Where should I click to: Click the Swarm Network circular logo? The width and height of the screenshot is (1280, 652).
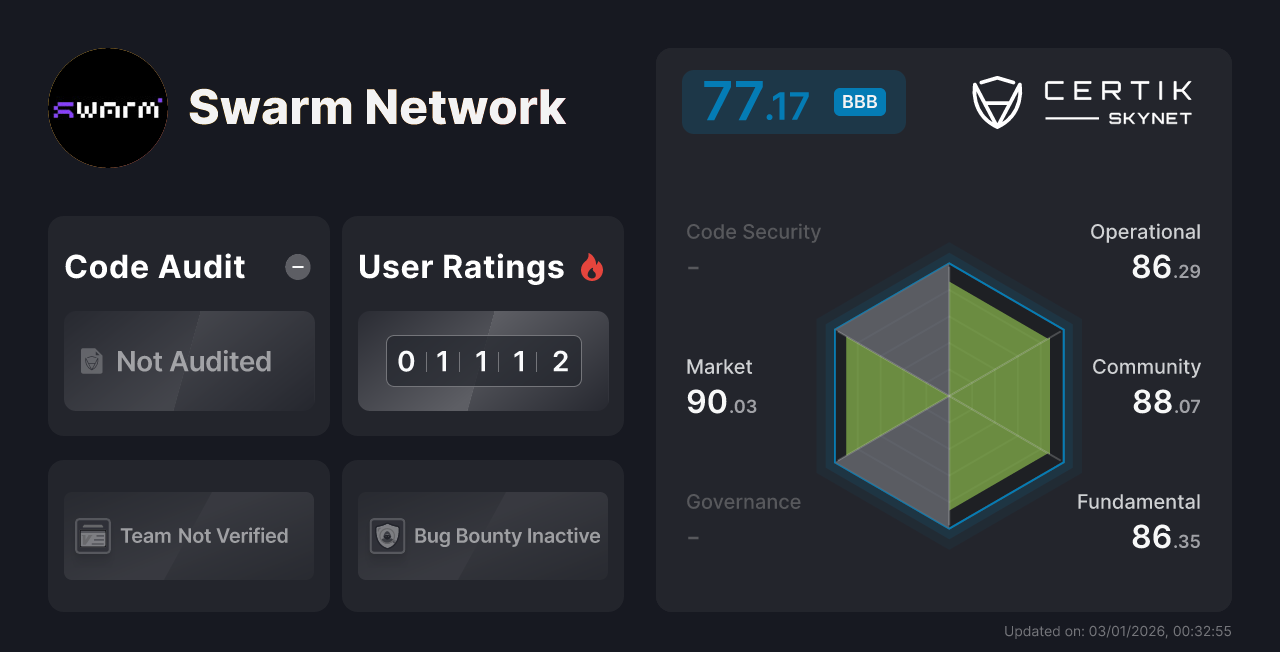click(107, 108)
